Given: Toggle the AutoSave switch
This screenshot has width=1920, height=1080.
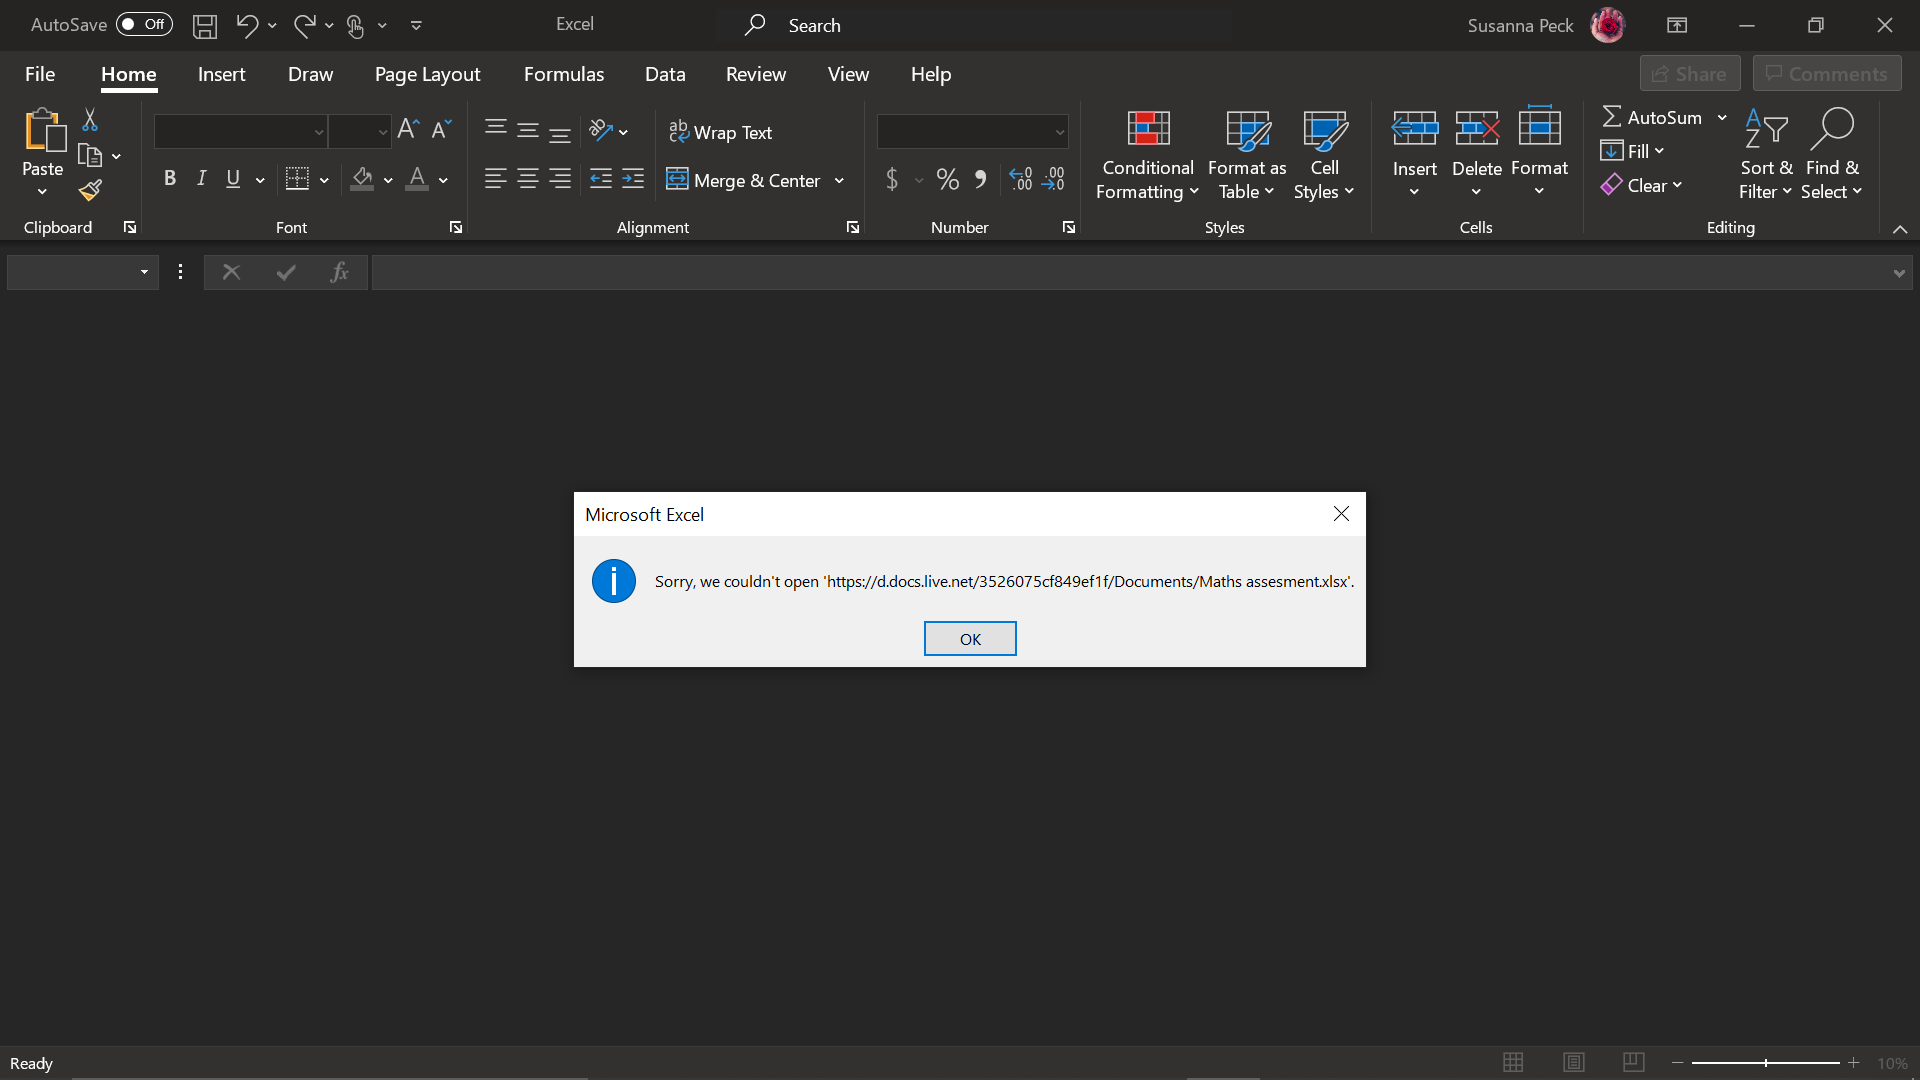Looking at the screenshot, I should [x=144, y=25].
